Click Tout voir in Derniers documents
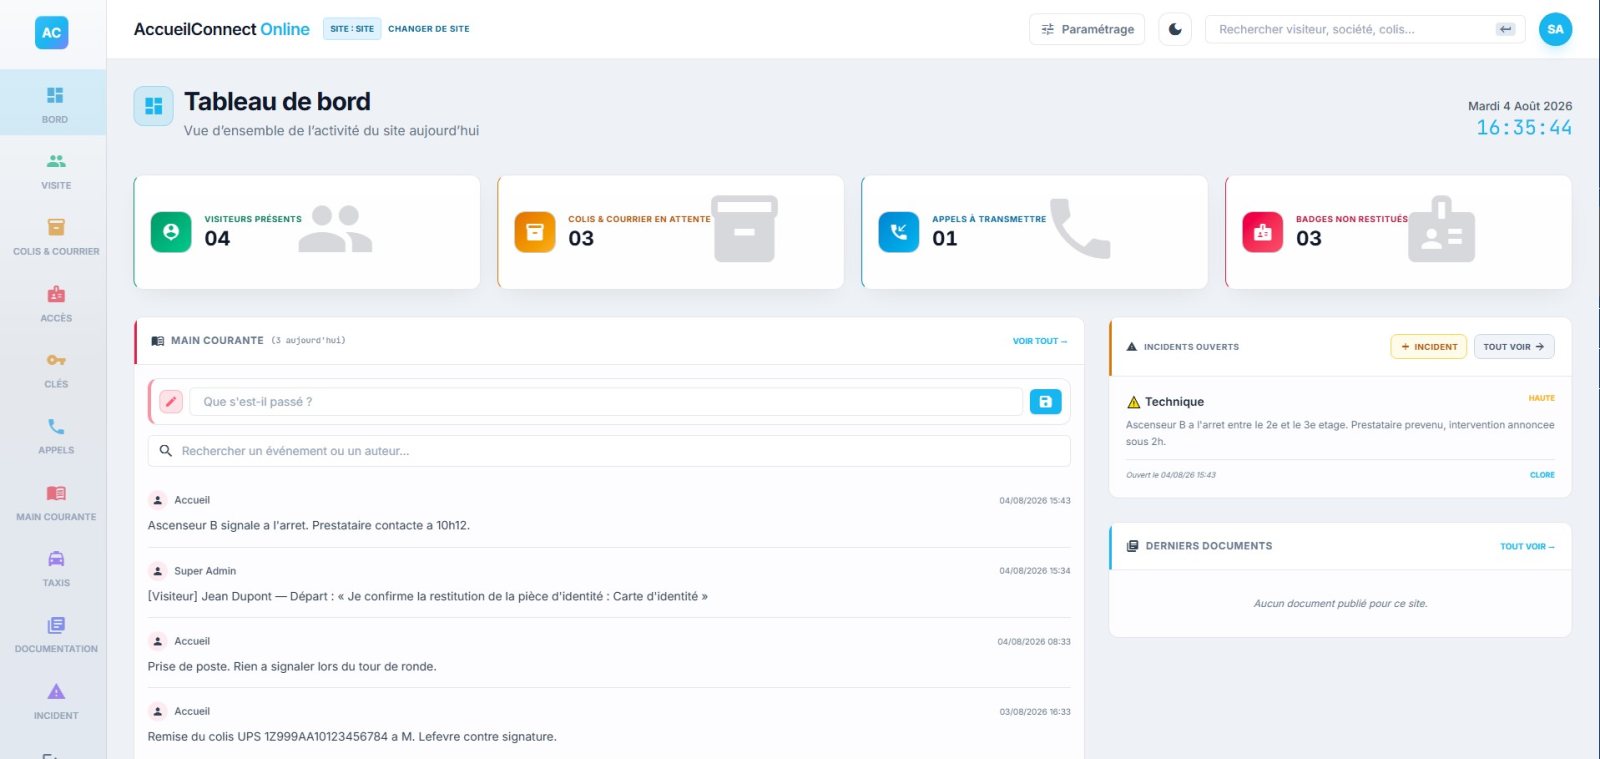This screenshot has width=1600, height=759. click(x=1527, y=546)
